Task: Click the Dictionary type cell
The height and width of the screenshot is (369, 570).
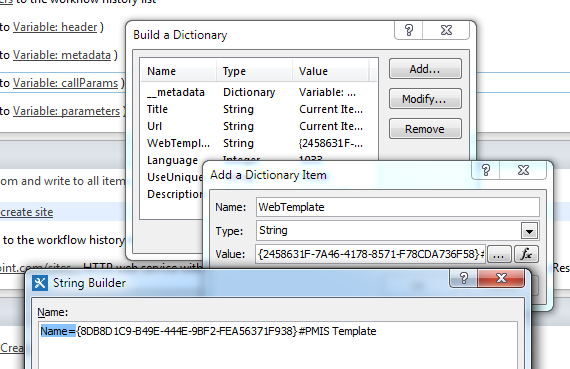Action: (249, 92)
